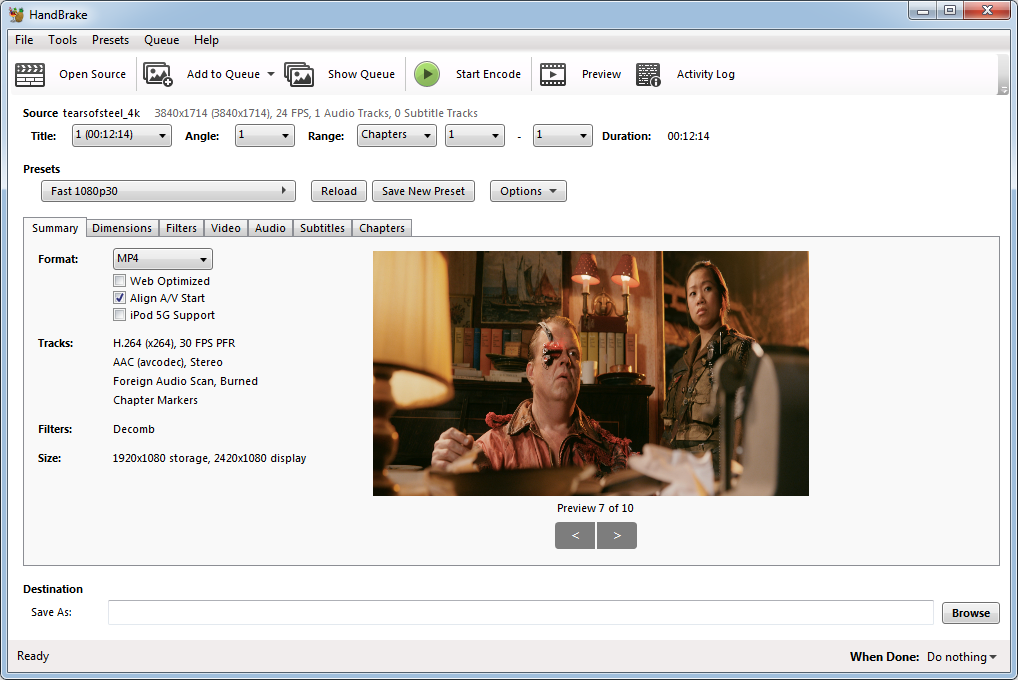The height and width of the screenshot is (680, 1018).
Task: Click the Save As destination field
Action: pyautogui.click(x=521, y=612)
